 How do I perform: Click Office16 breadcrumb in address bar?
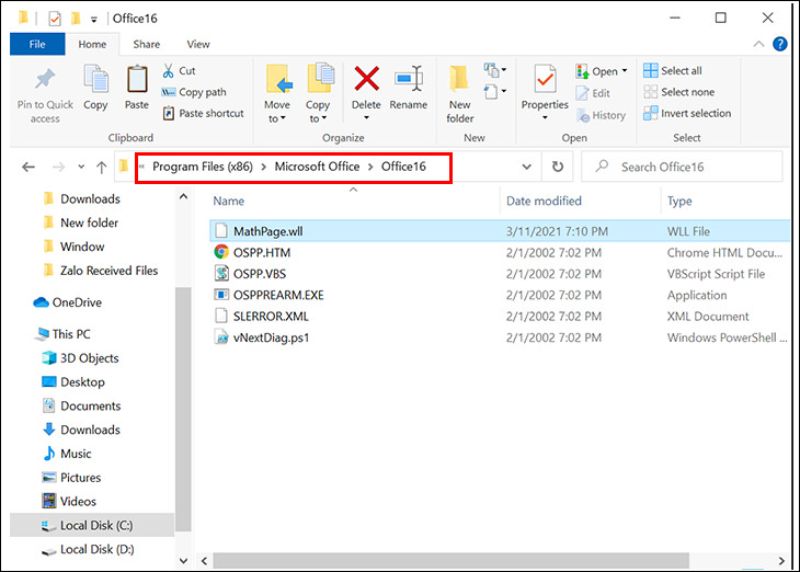tap(403, 166)
